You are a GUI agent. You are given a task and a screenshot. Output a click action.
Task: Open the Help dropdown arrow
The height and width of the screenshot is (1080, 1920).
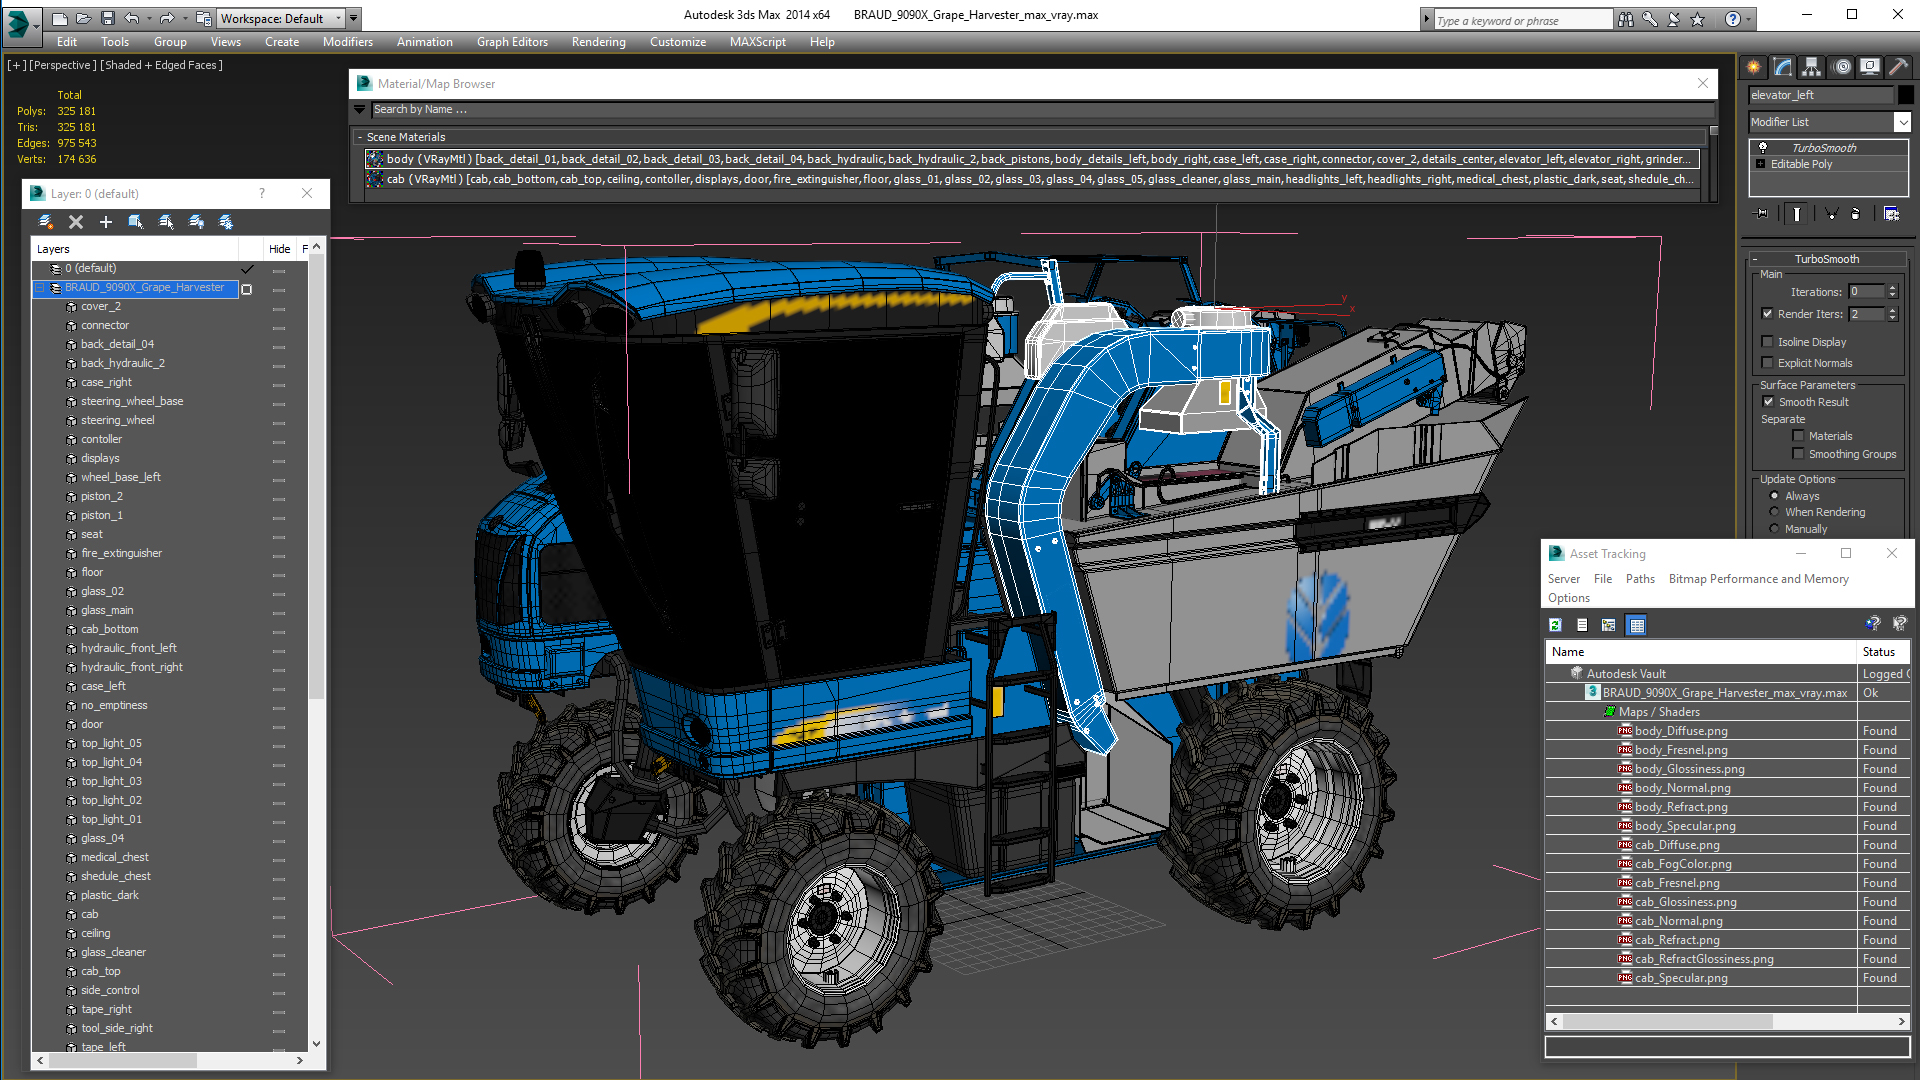coord(1749,19)
